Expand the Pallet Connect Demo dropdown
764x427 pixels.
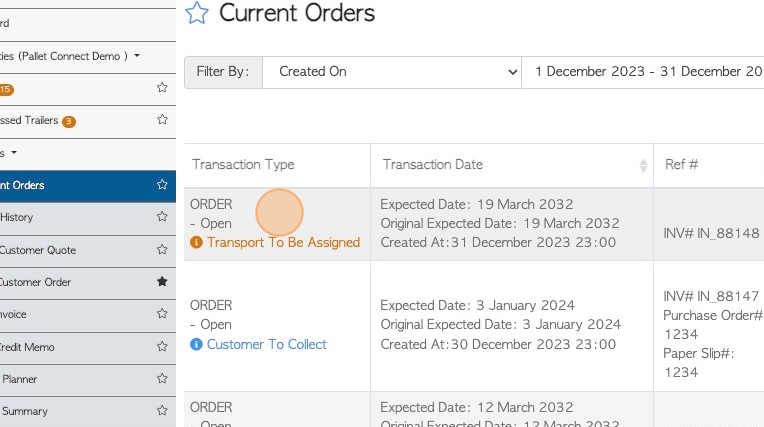(137, 56)
